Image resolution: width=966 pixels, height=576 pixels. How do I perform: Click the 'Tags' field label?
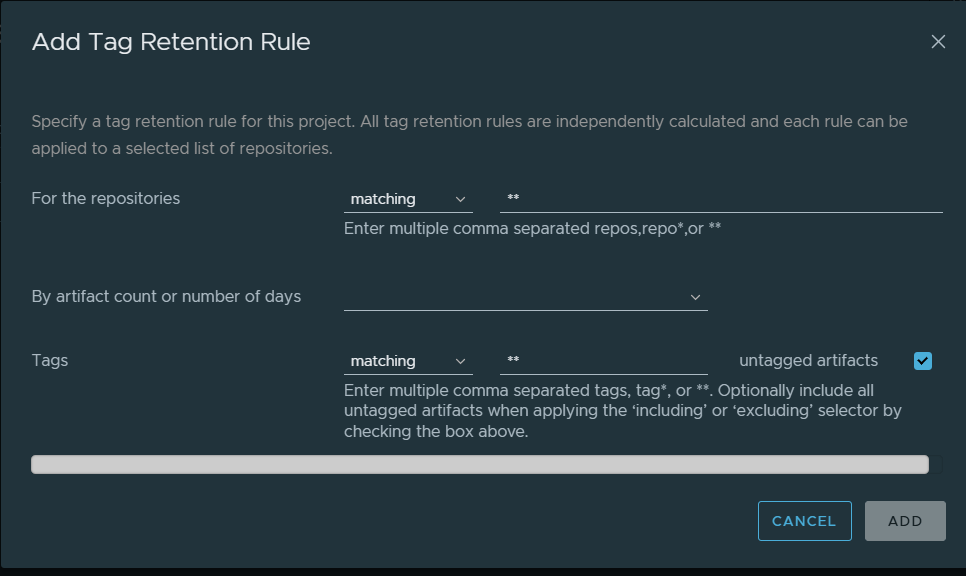(x=50, y=360)
